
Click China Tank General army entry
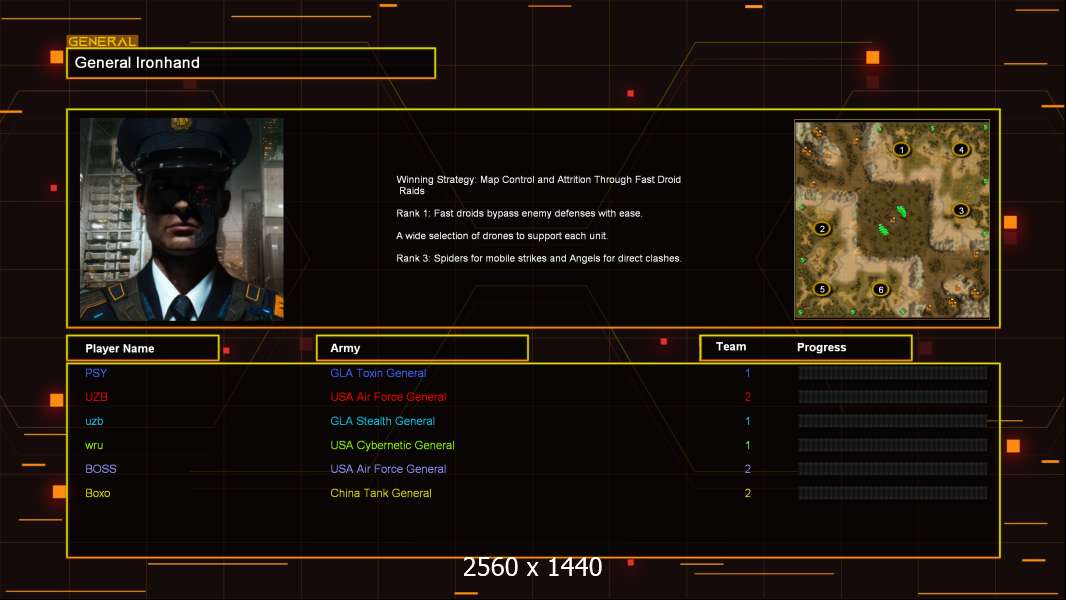click(x=381, y=493)
